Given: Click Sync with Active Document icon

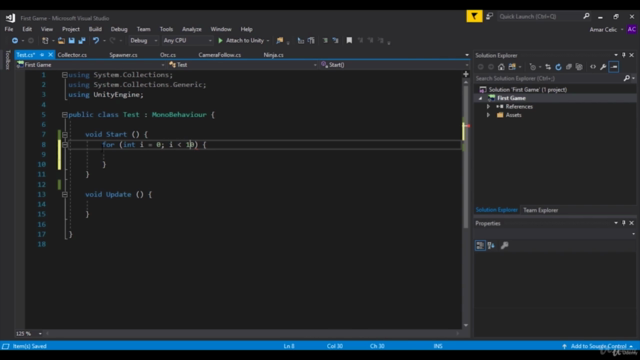Looking at the screenshot, I should coord(548,67).
